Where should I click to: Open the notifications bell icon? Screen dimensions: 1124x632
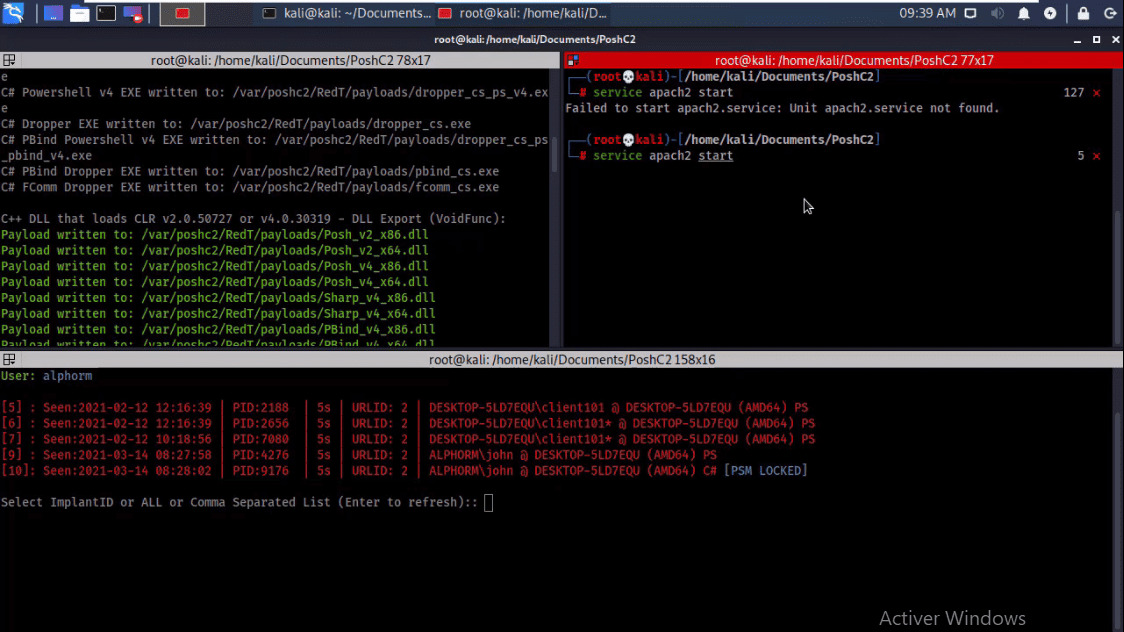coord(1024,14)
